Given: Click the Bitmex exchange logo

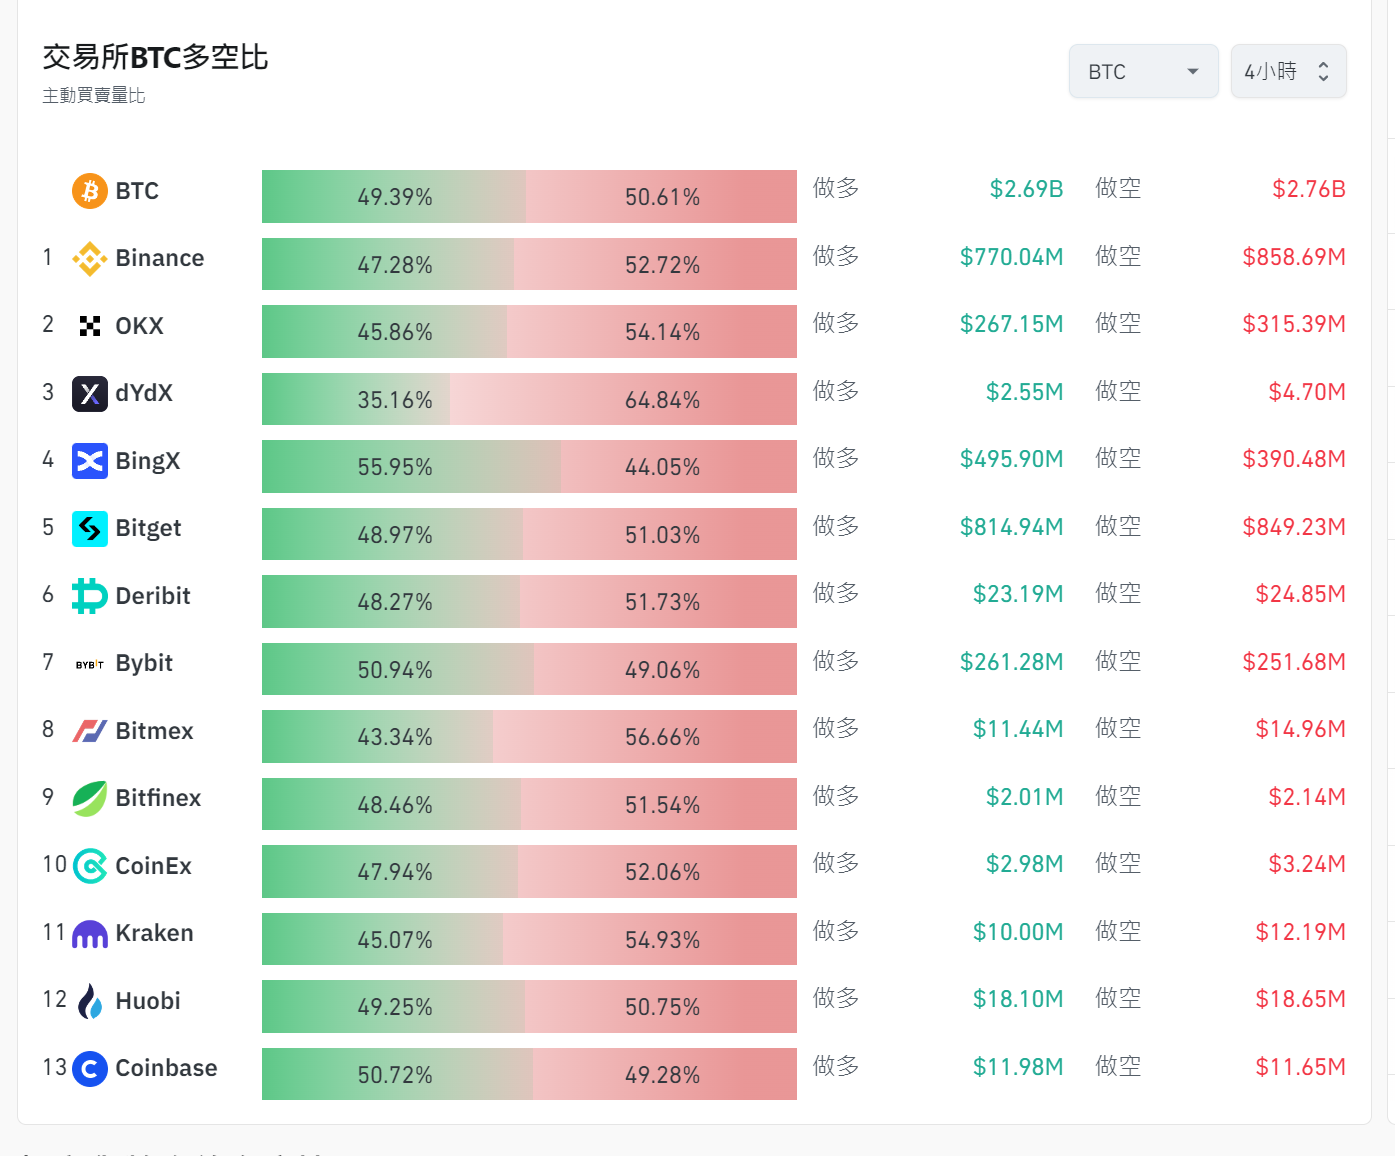Looking at the screenshot, I should click(90, 731).
